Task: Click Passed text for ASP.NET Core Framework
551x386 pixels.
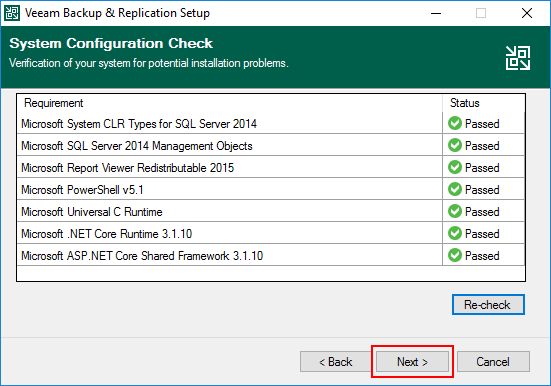Action: (482, 256)
